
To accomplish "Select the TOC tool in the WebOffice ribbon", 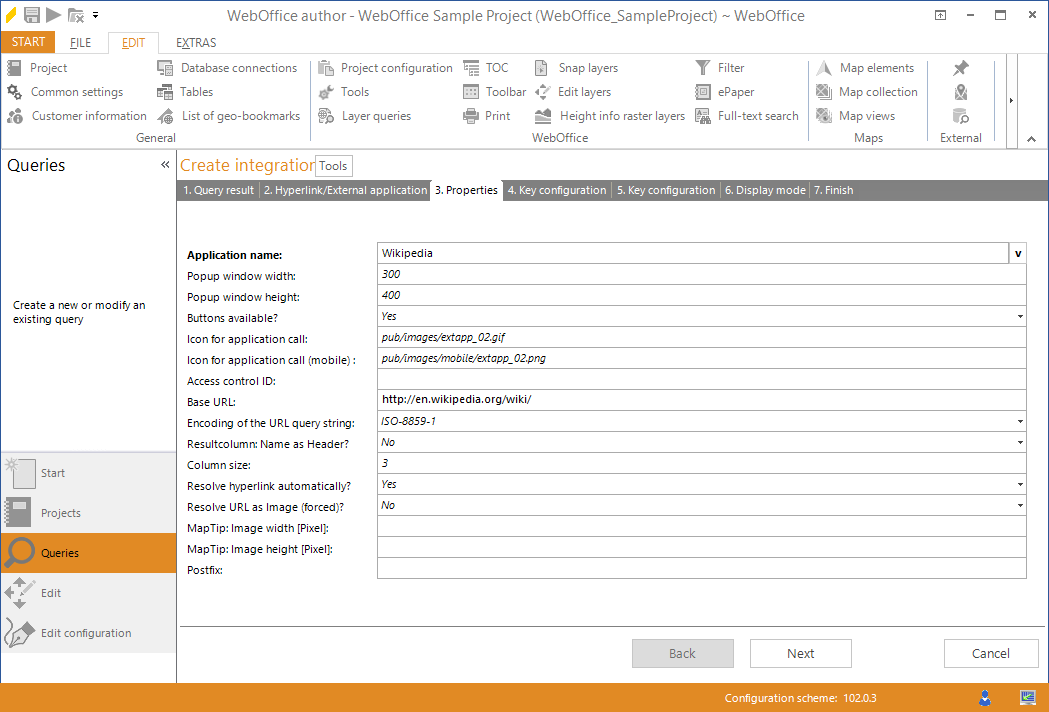I will point(494,68).
